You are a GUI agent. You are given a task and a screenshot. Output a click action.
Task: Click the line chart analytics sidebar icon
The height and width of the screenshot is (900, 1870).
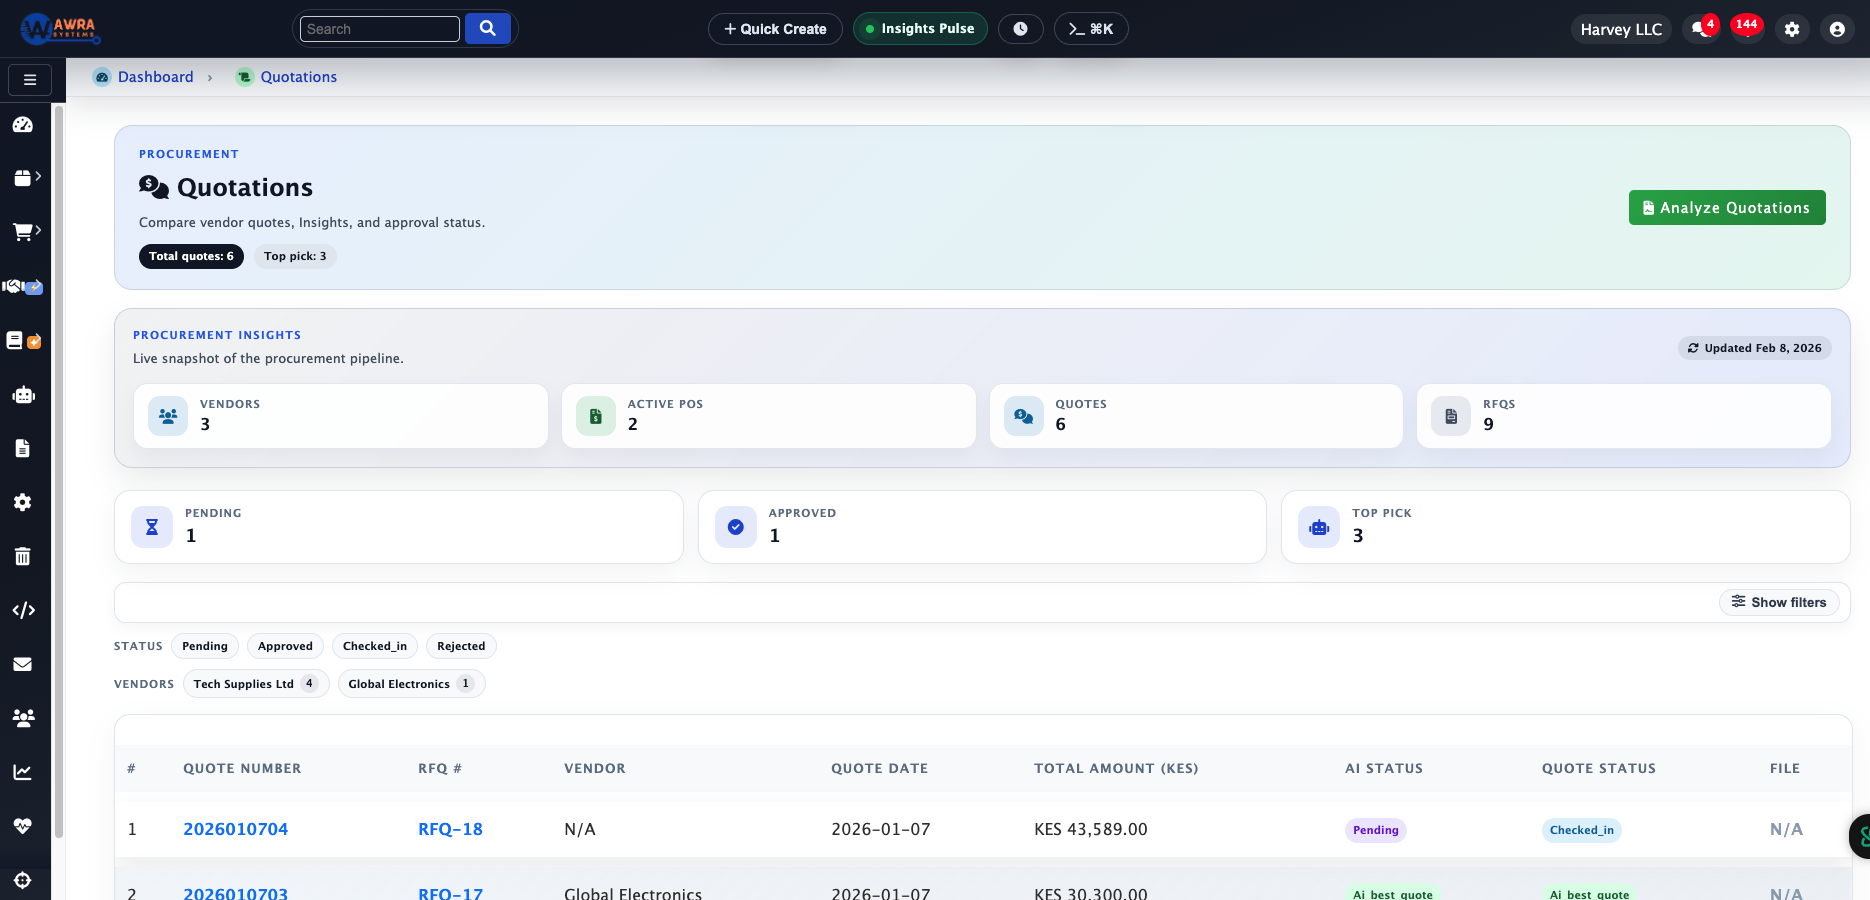click(x=23, y=772)
